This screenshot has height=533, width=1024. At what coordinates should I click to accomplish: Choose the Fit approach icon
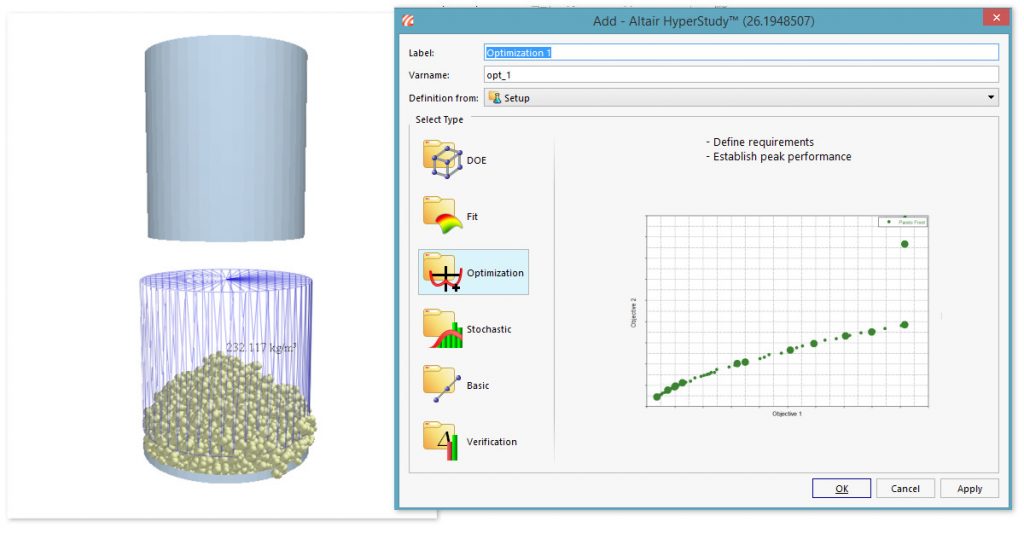(x=442, y=215)
